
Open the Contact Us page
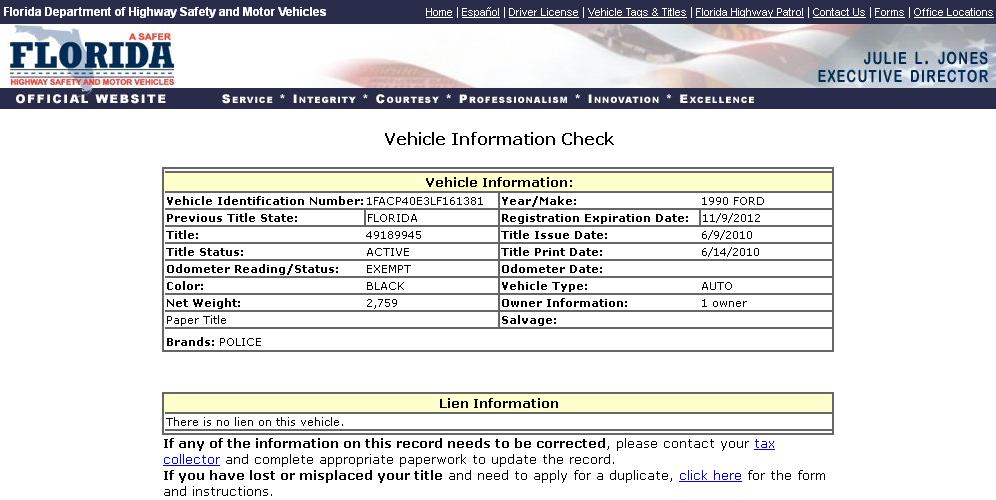click(x=838, y=12)
